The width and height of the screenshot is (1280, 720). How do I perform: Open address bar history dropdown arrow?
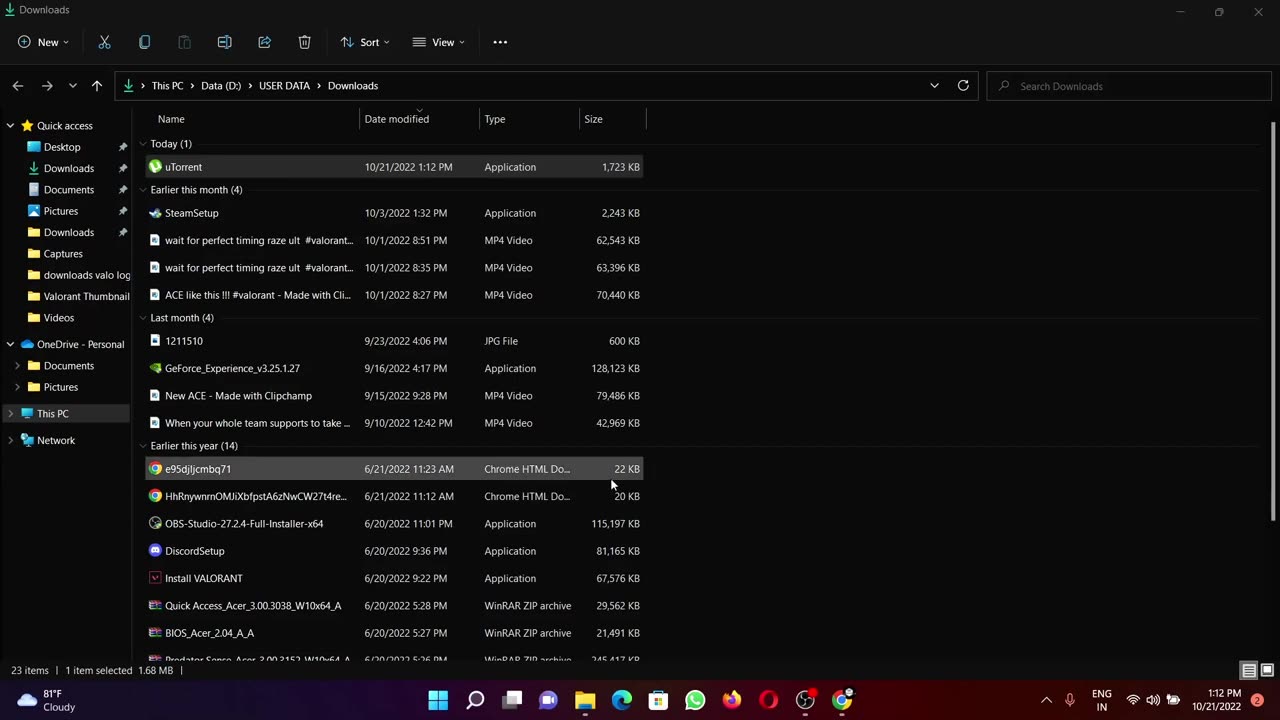(934, 85)
